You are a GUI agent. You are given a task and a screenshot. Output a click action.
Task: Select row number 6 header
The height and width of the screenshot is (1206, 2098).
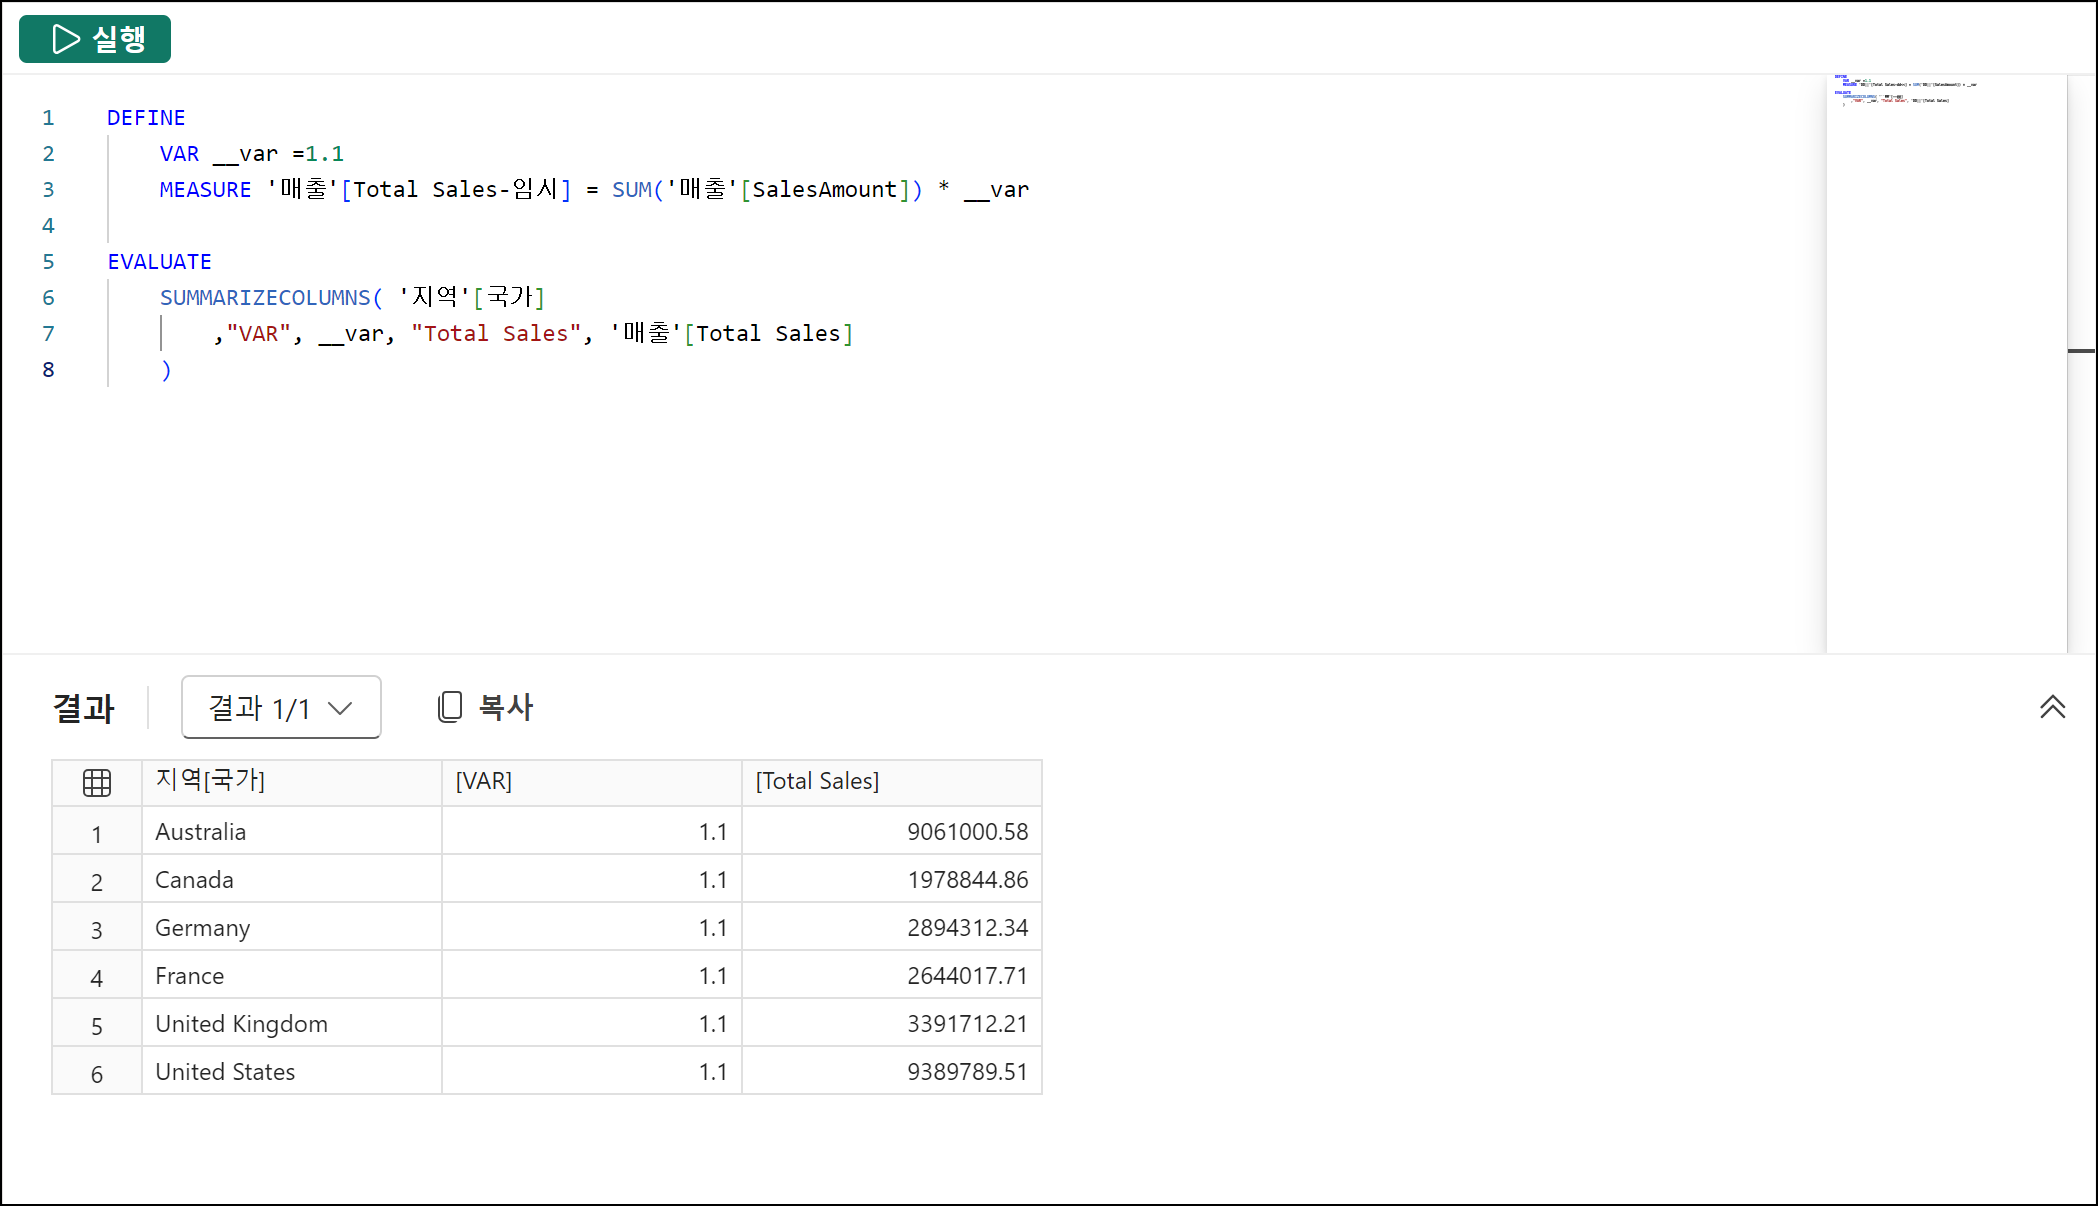pyautogui.click(x=97, y=1073)
